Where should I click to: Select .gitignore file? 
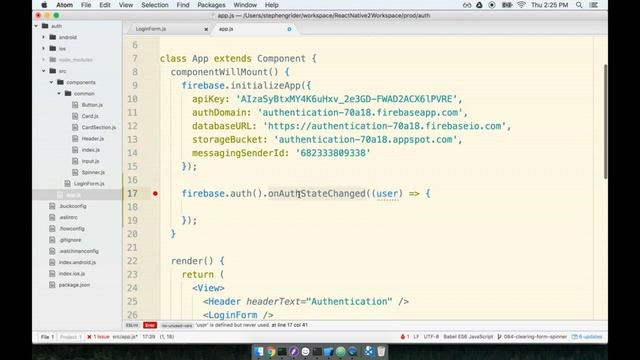[70, 240]
